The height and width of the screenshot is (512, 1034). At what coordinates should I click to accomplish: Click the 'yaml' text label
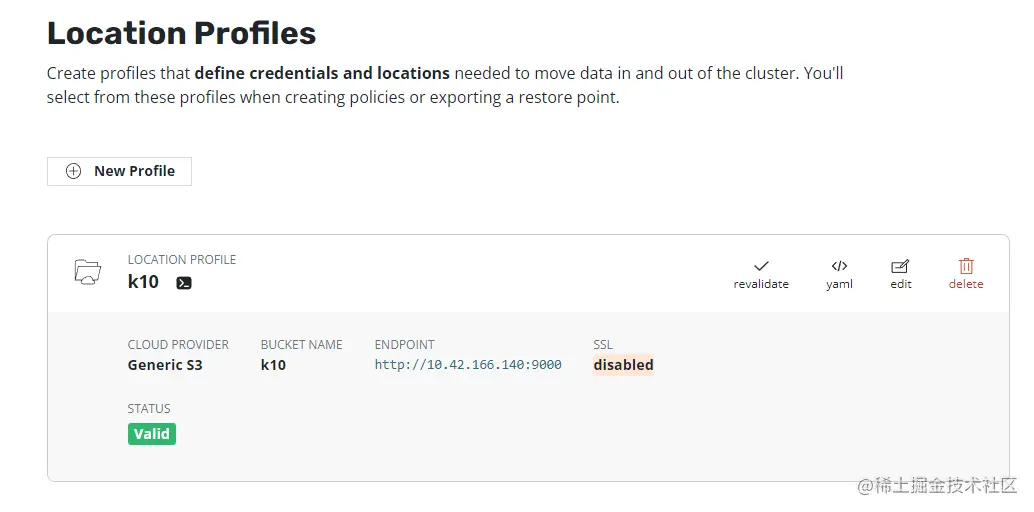pos(839,284)
